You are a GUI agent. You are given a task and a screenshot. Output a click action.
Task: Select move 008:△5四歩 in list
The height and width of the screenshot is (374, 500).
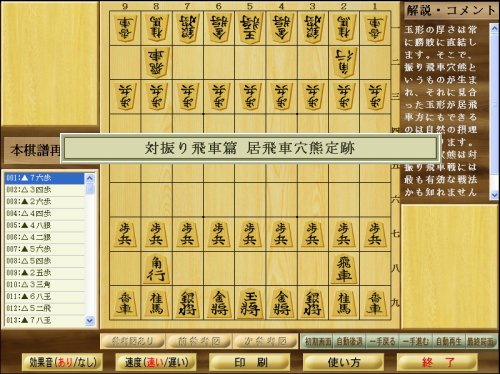(45, 261)
